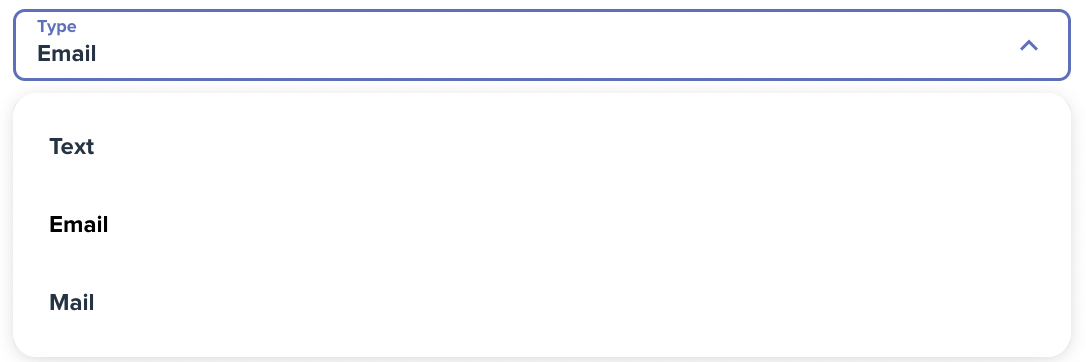Image resolution: width=1086 pixels, height=362 pixels.
Task: Click the Type dropdown field
Action: pyautogui.click(x=542, y=45)
